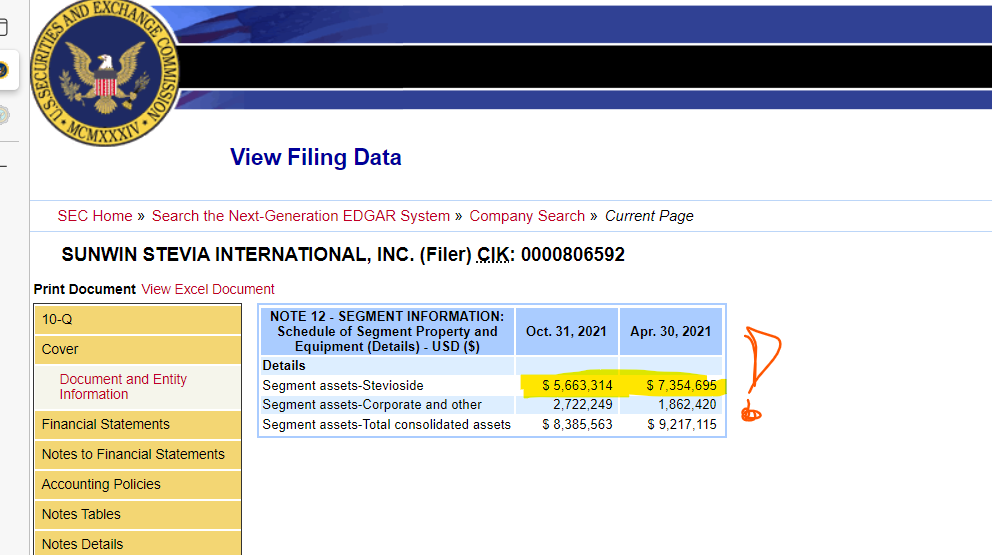Open Document and Entity Information

123,387
